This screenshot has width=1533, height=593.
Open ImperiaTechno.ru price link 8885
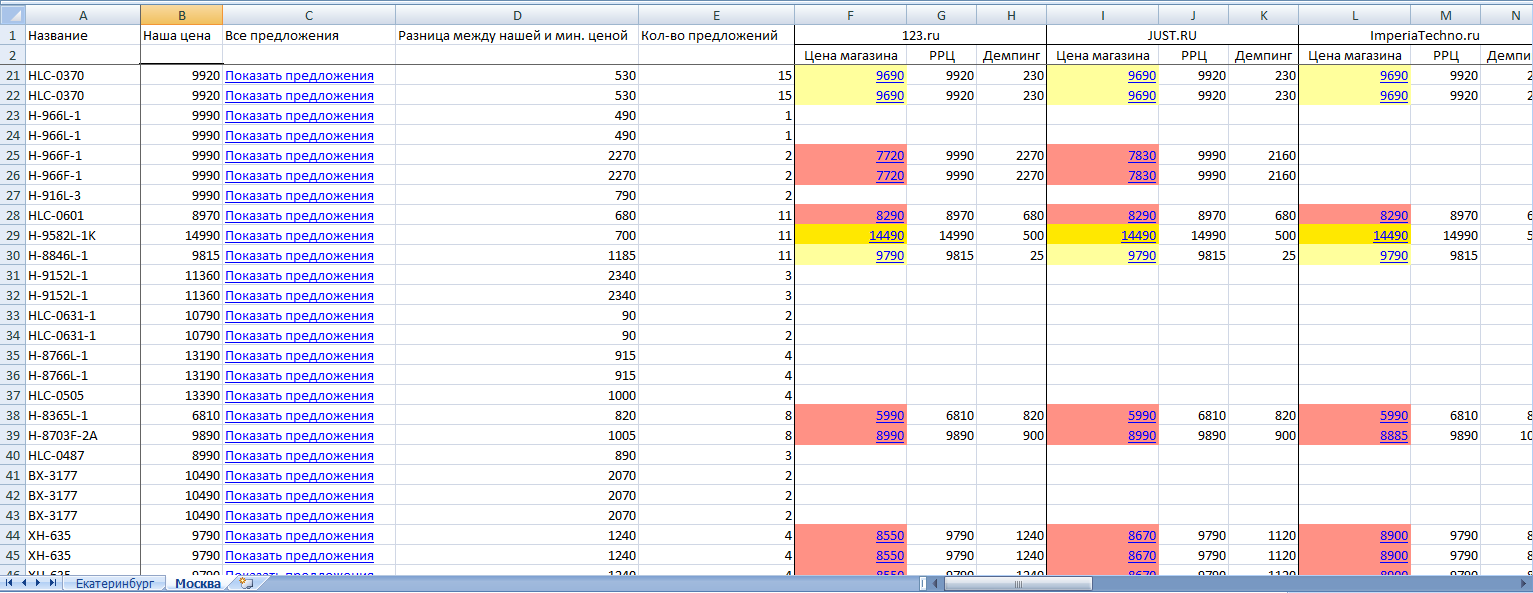point(1393,436)
